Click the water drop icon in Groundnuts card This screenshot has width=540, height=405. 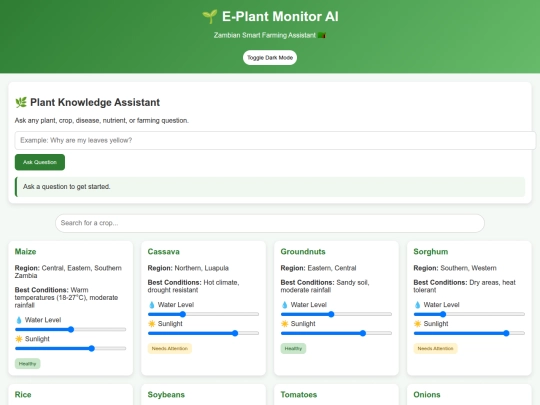point(284,305)
